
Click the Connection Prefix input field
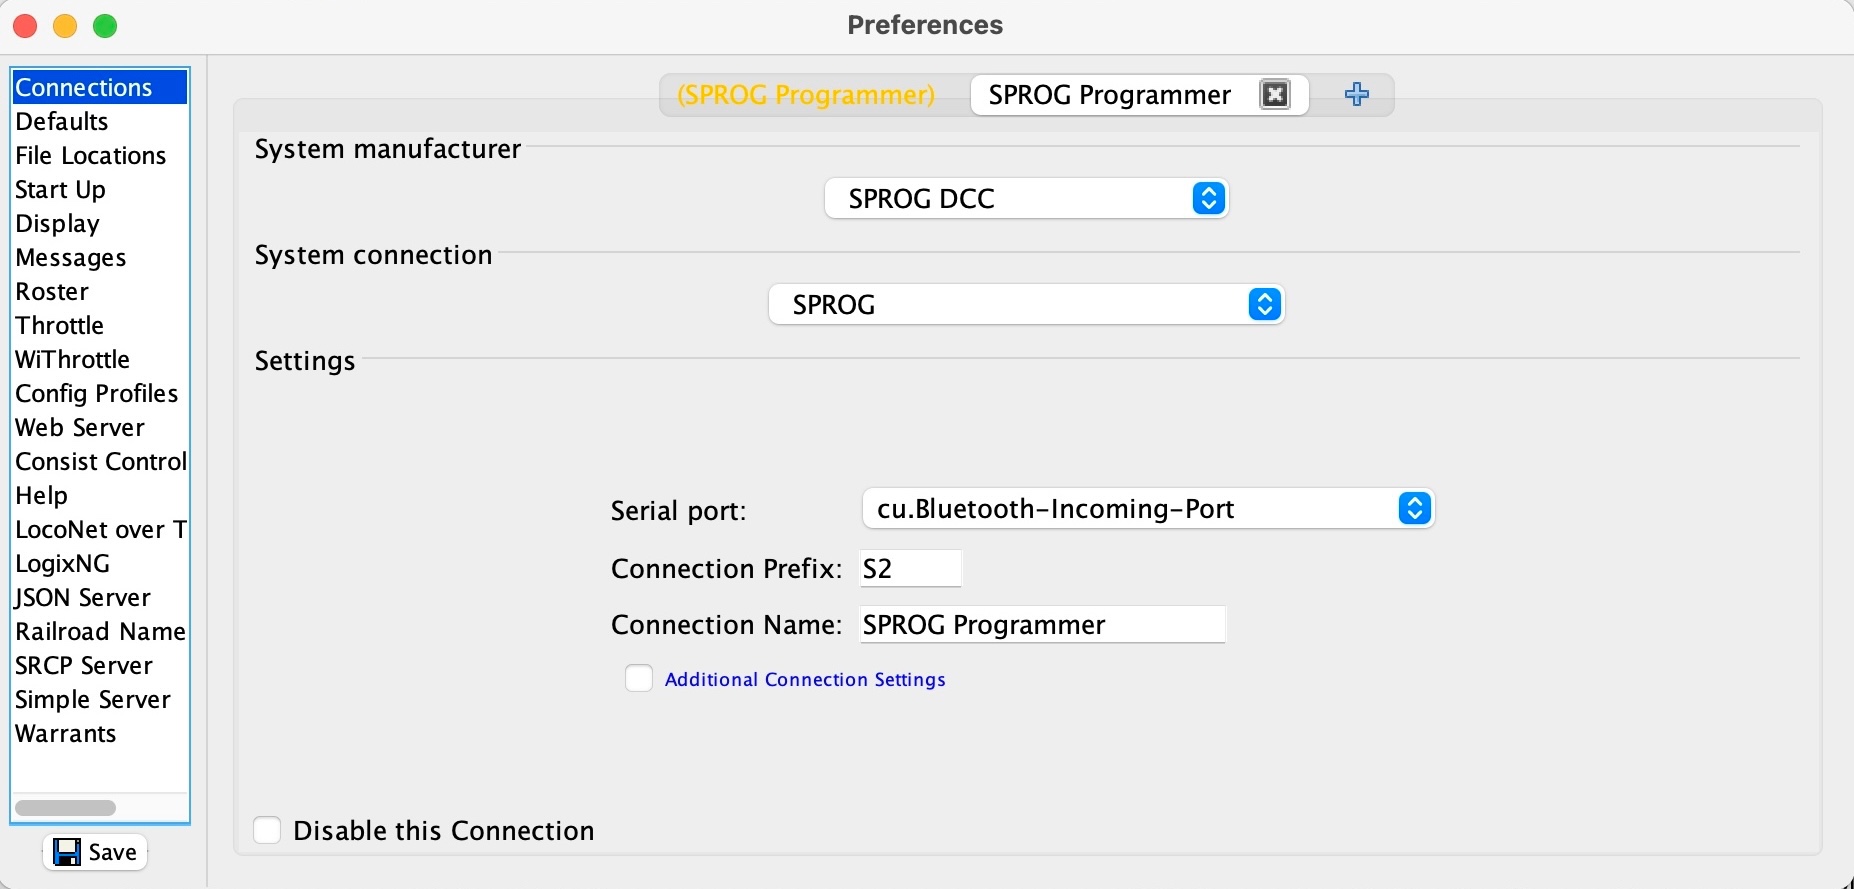click(x=909, y=569)
